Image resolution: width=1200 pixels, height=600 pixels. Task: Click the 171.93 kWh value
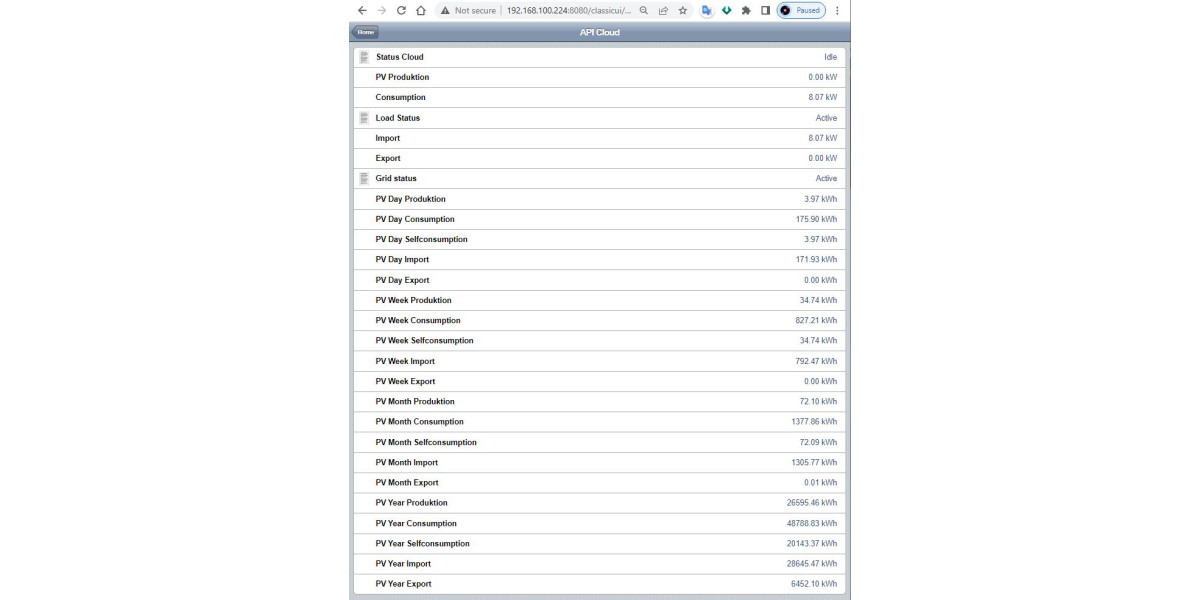click(817, 259)
